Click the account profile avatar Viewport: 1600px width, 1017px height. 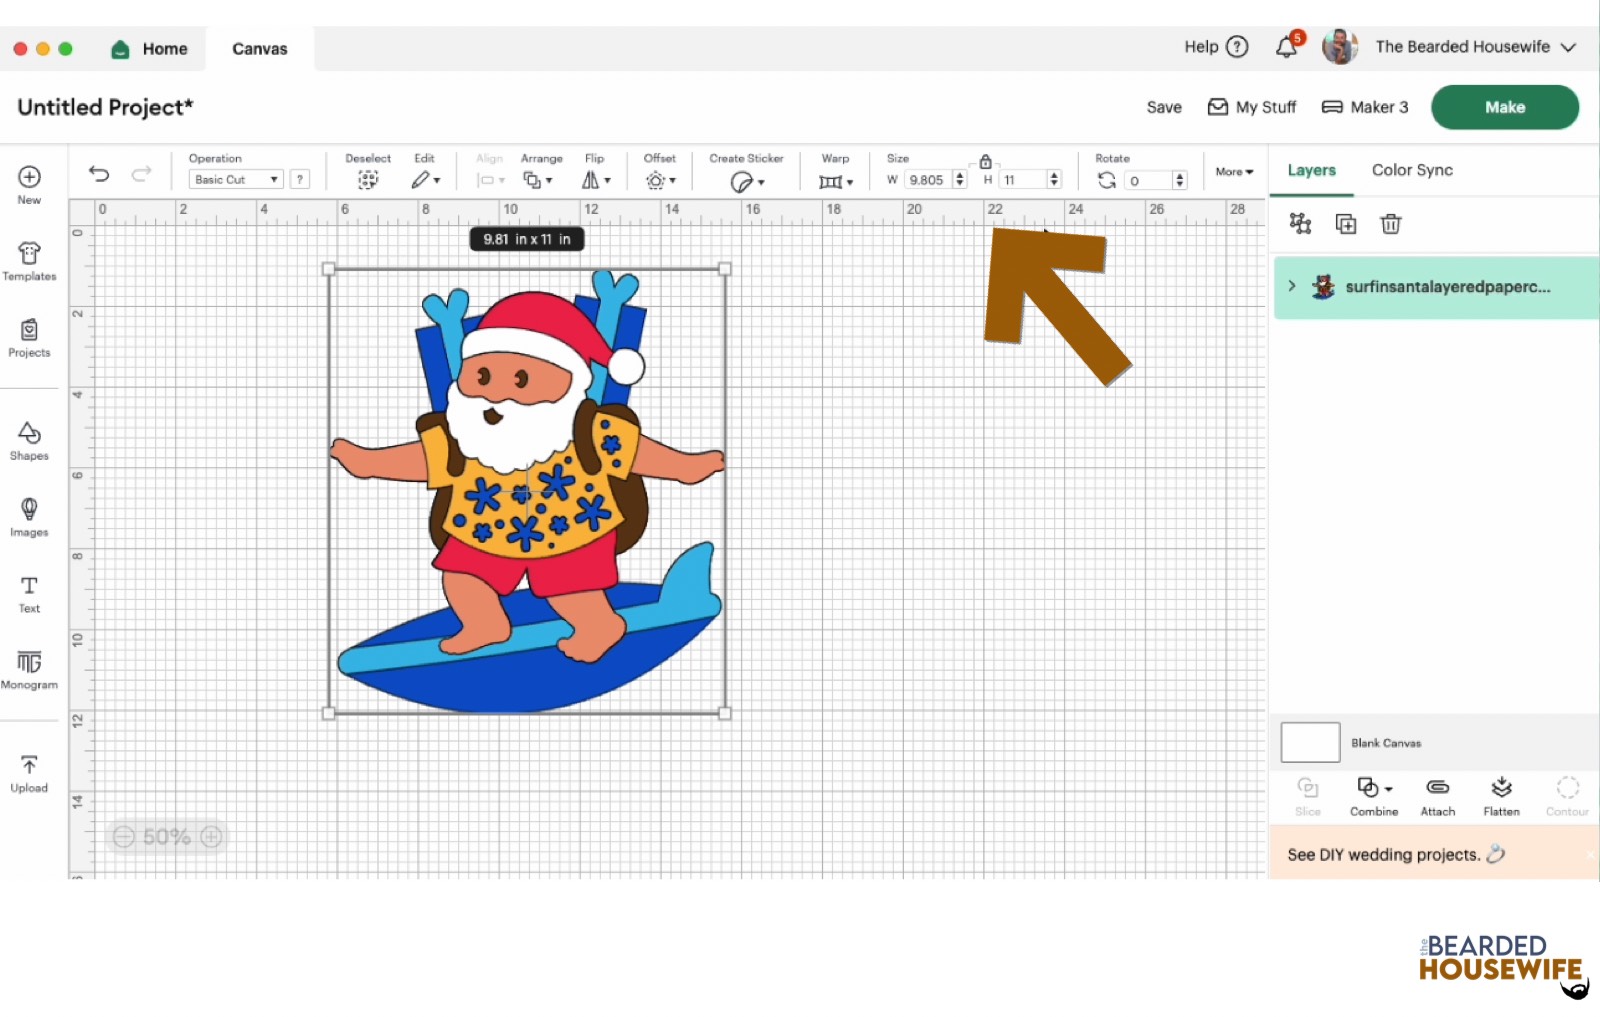click(x=1340, y=47)
